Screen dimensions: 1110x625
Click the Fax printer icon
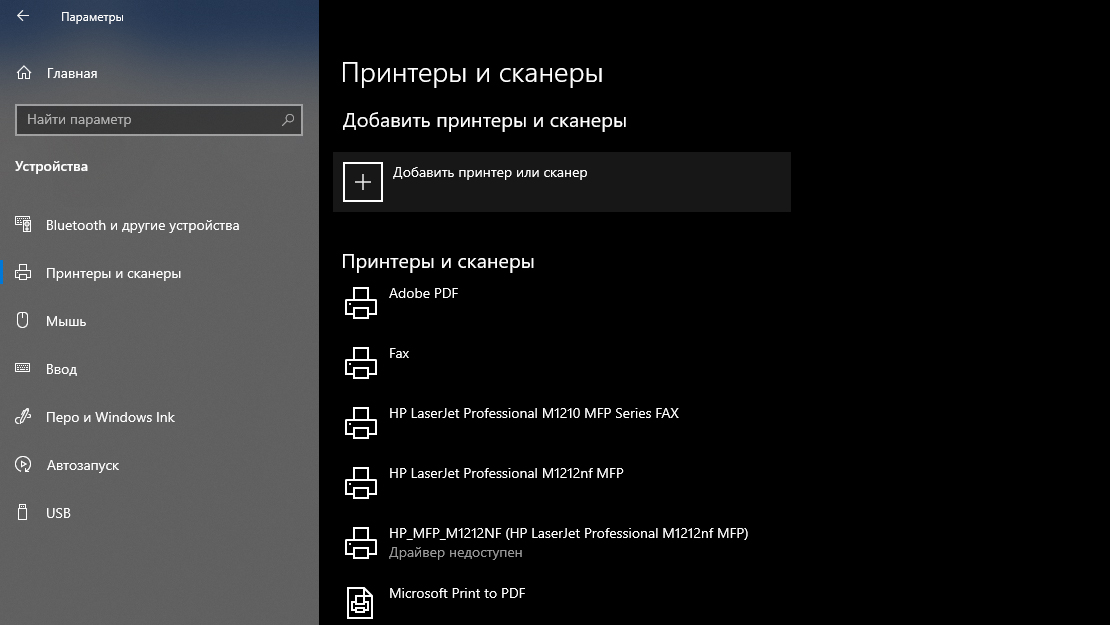[x=360, y=363]
